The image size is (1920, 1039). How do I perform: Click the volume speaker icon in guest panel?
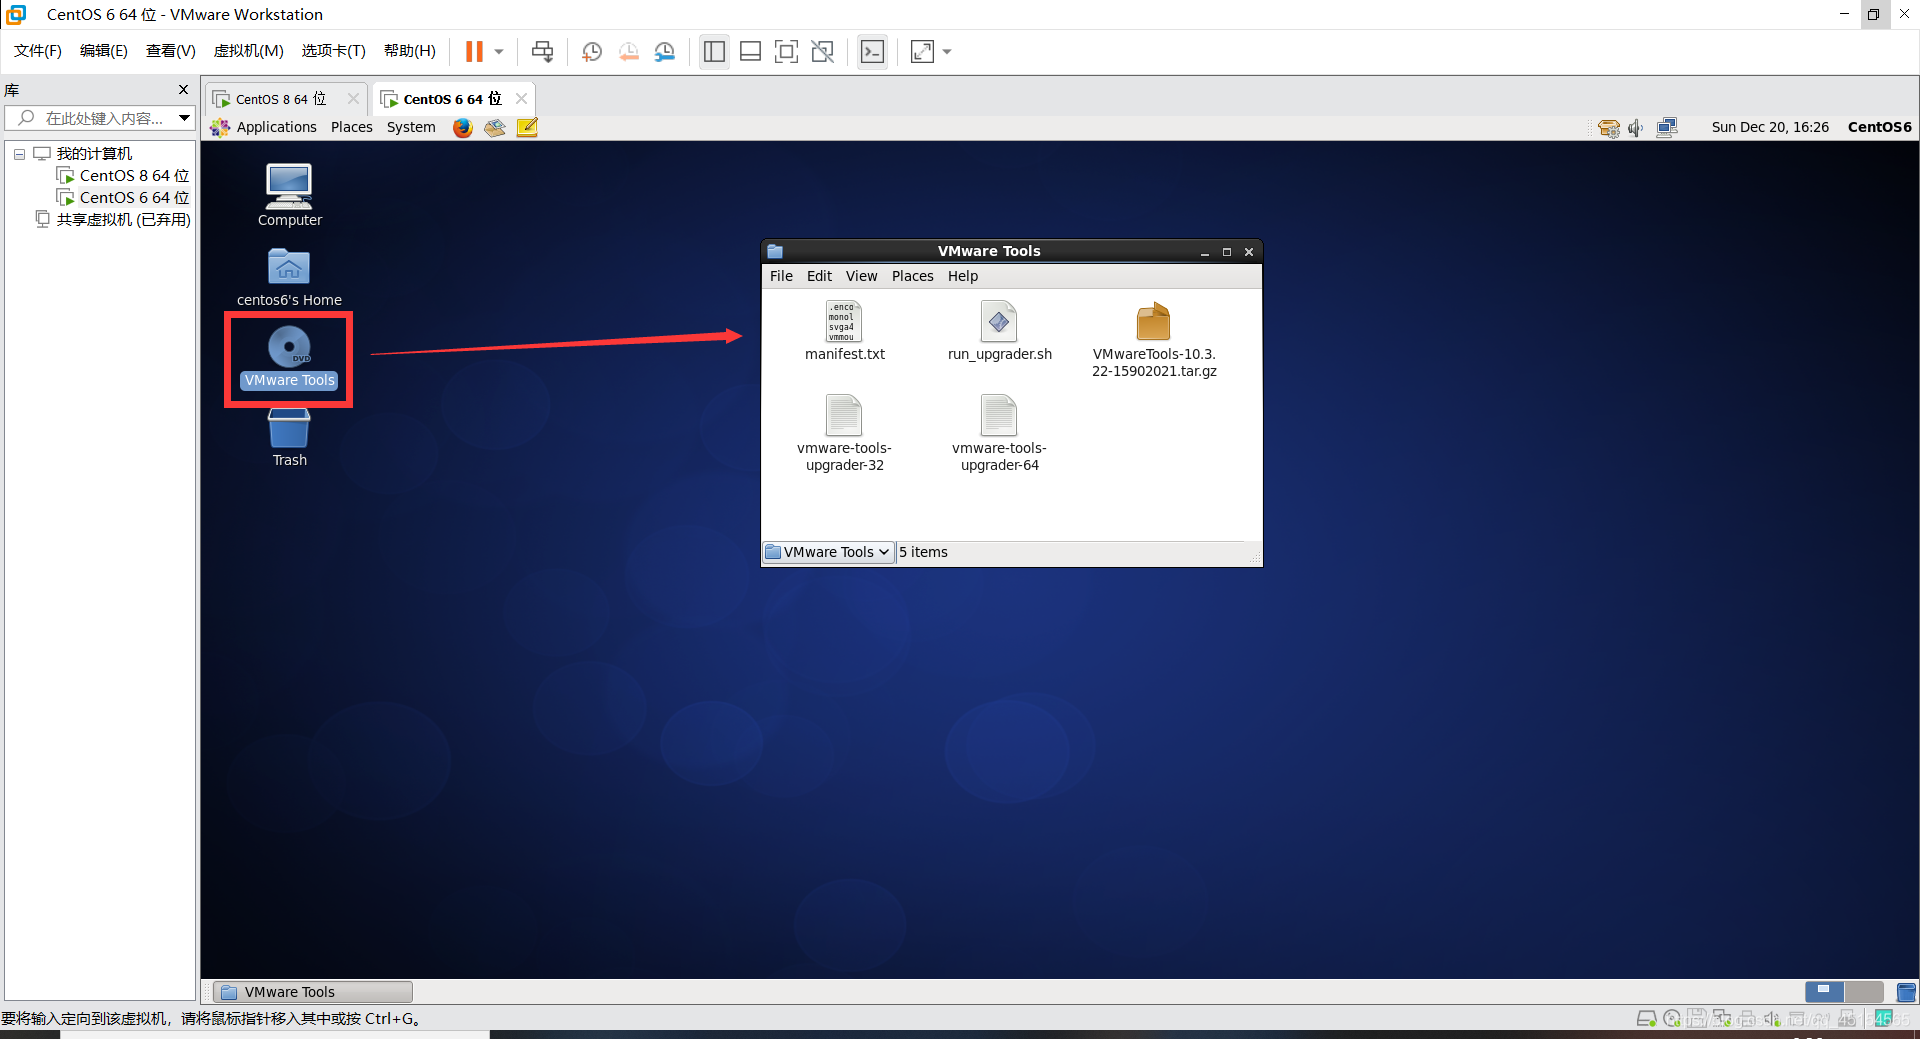pos(1636,127)
